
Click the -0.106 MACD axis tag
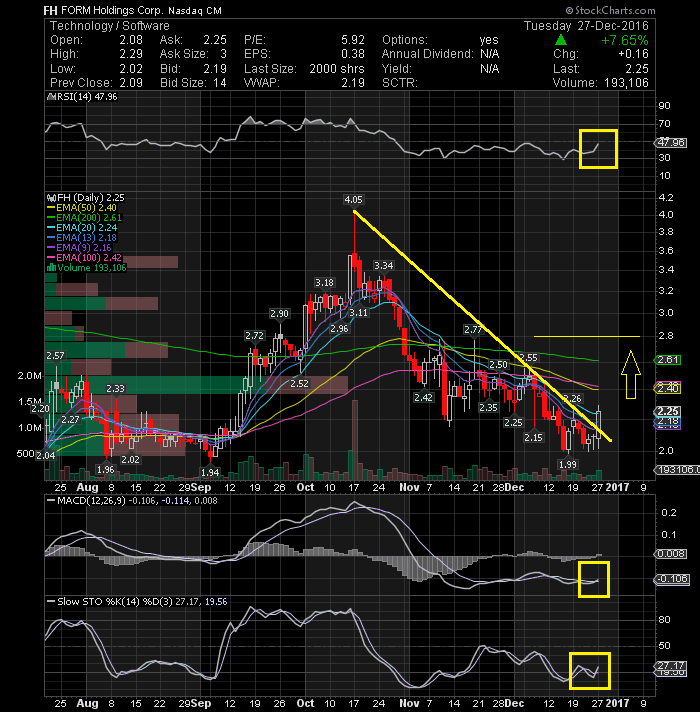673,579
